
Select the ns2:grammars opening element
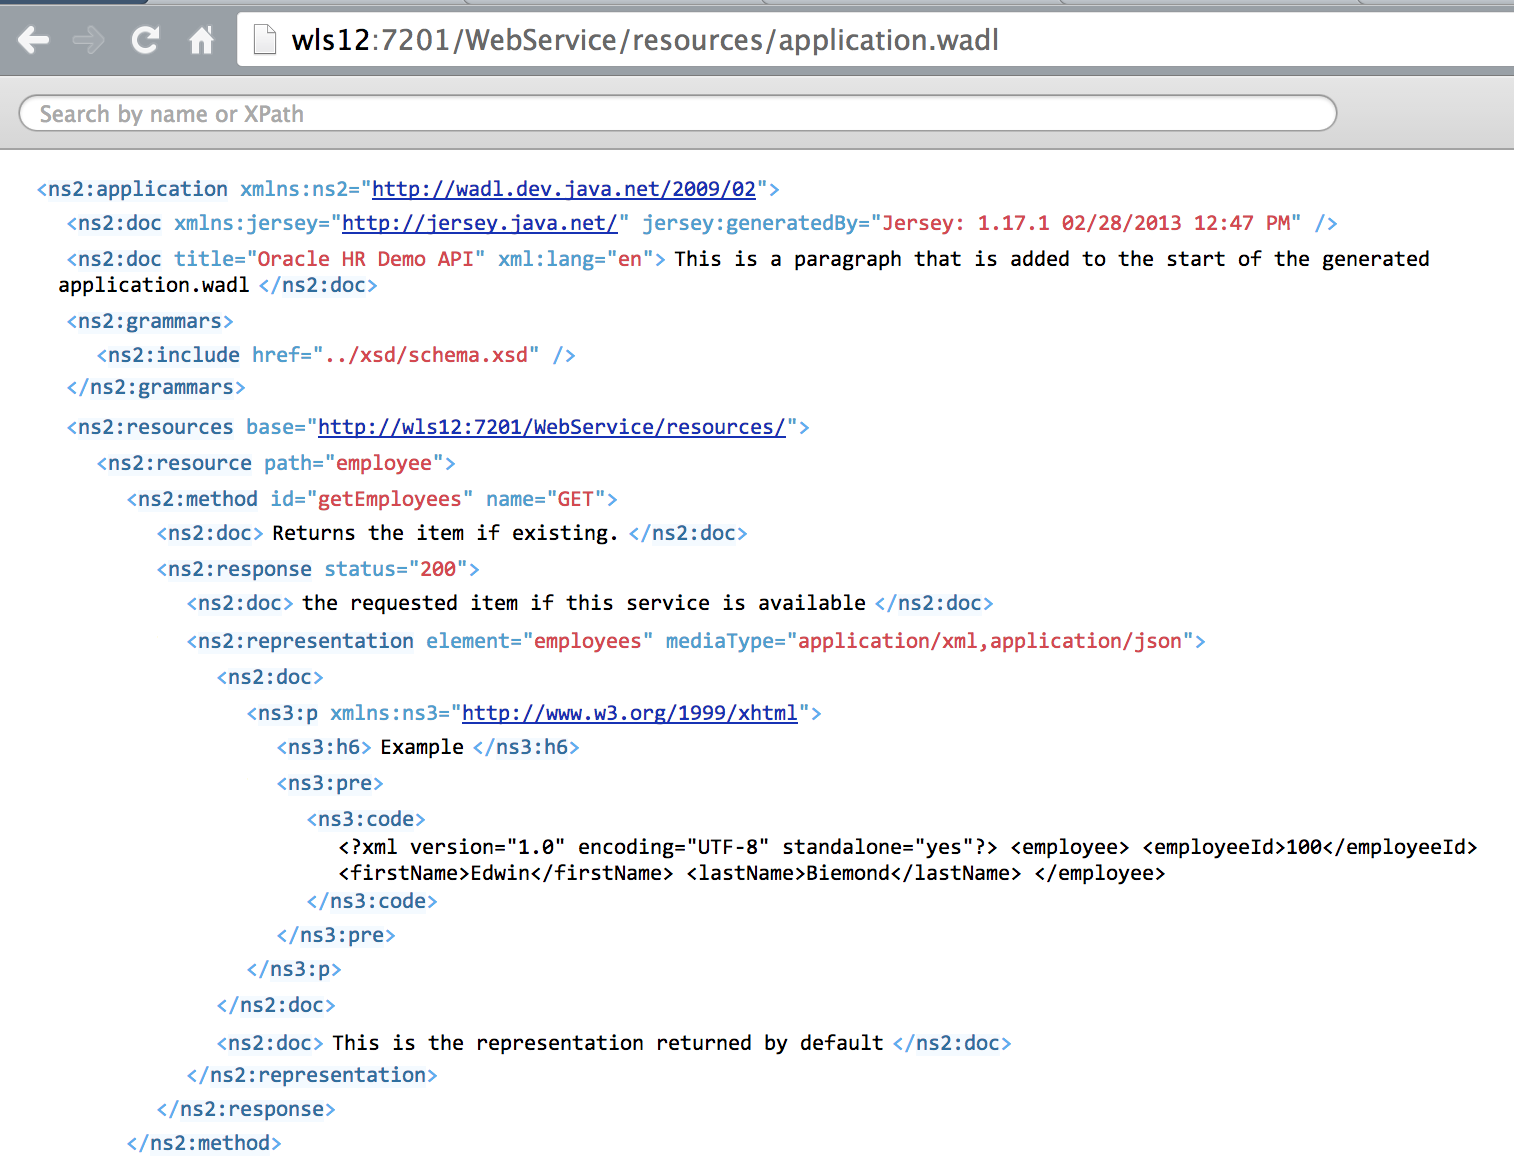(148, 320)
